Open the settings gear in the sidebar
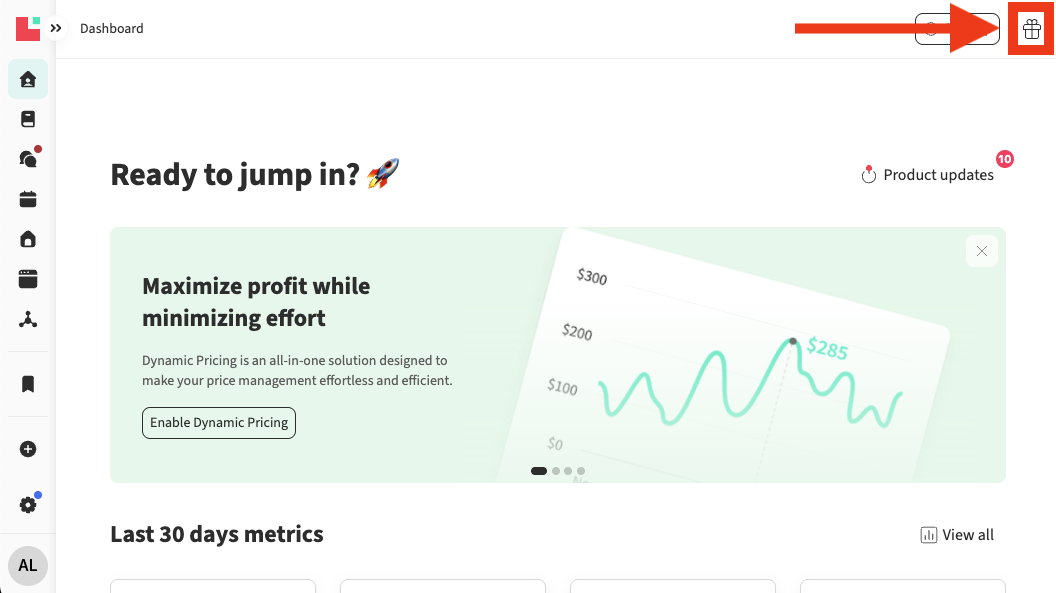Screen dimensions: 1056x593 pos(28,505)
